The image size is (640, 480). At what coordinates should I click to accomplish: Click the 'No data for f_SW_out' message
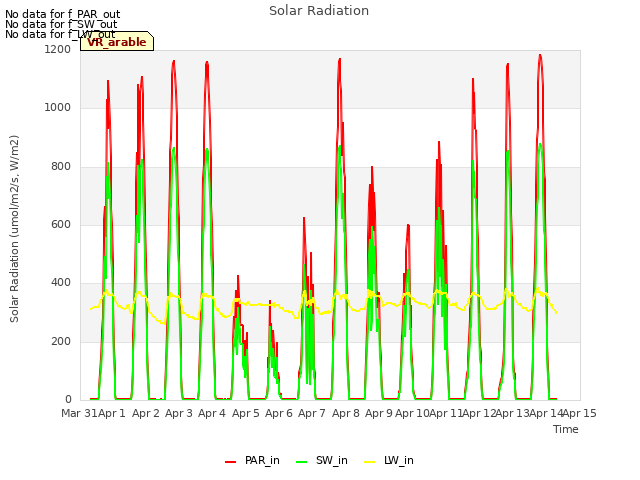point(61,24)
